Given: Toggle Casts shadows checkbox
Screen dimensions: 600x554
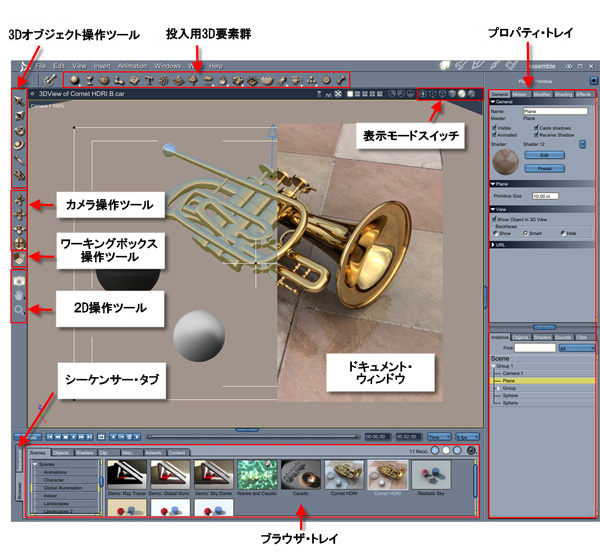Looking at the screenshot, I should (536, 127).
